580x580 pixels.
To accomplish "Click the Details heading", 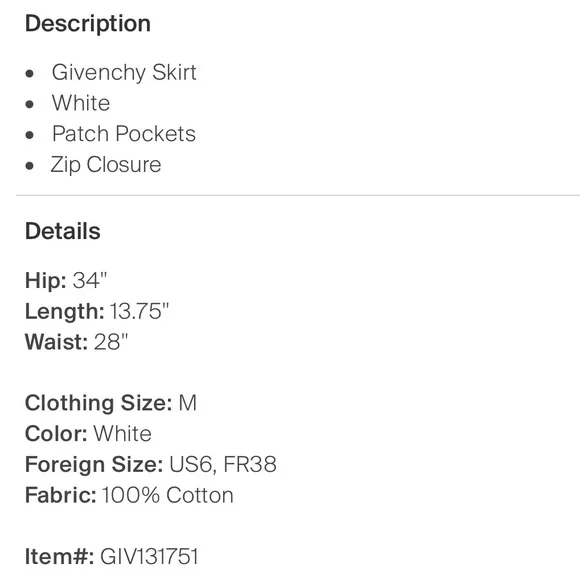I will click(x=63, y=232).
